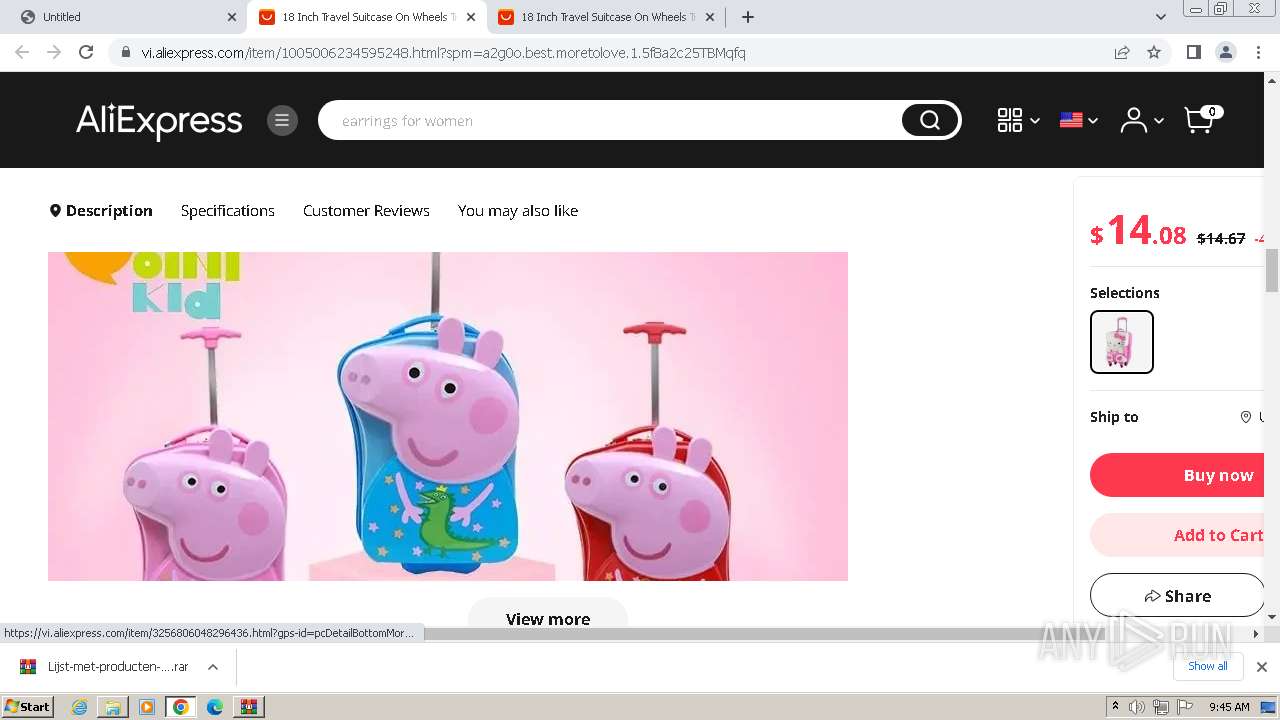Open the US flag country selector

tap(1079, 121)
